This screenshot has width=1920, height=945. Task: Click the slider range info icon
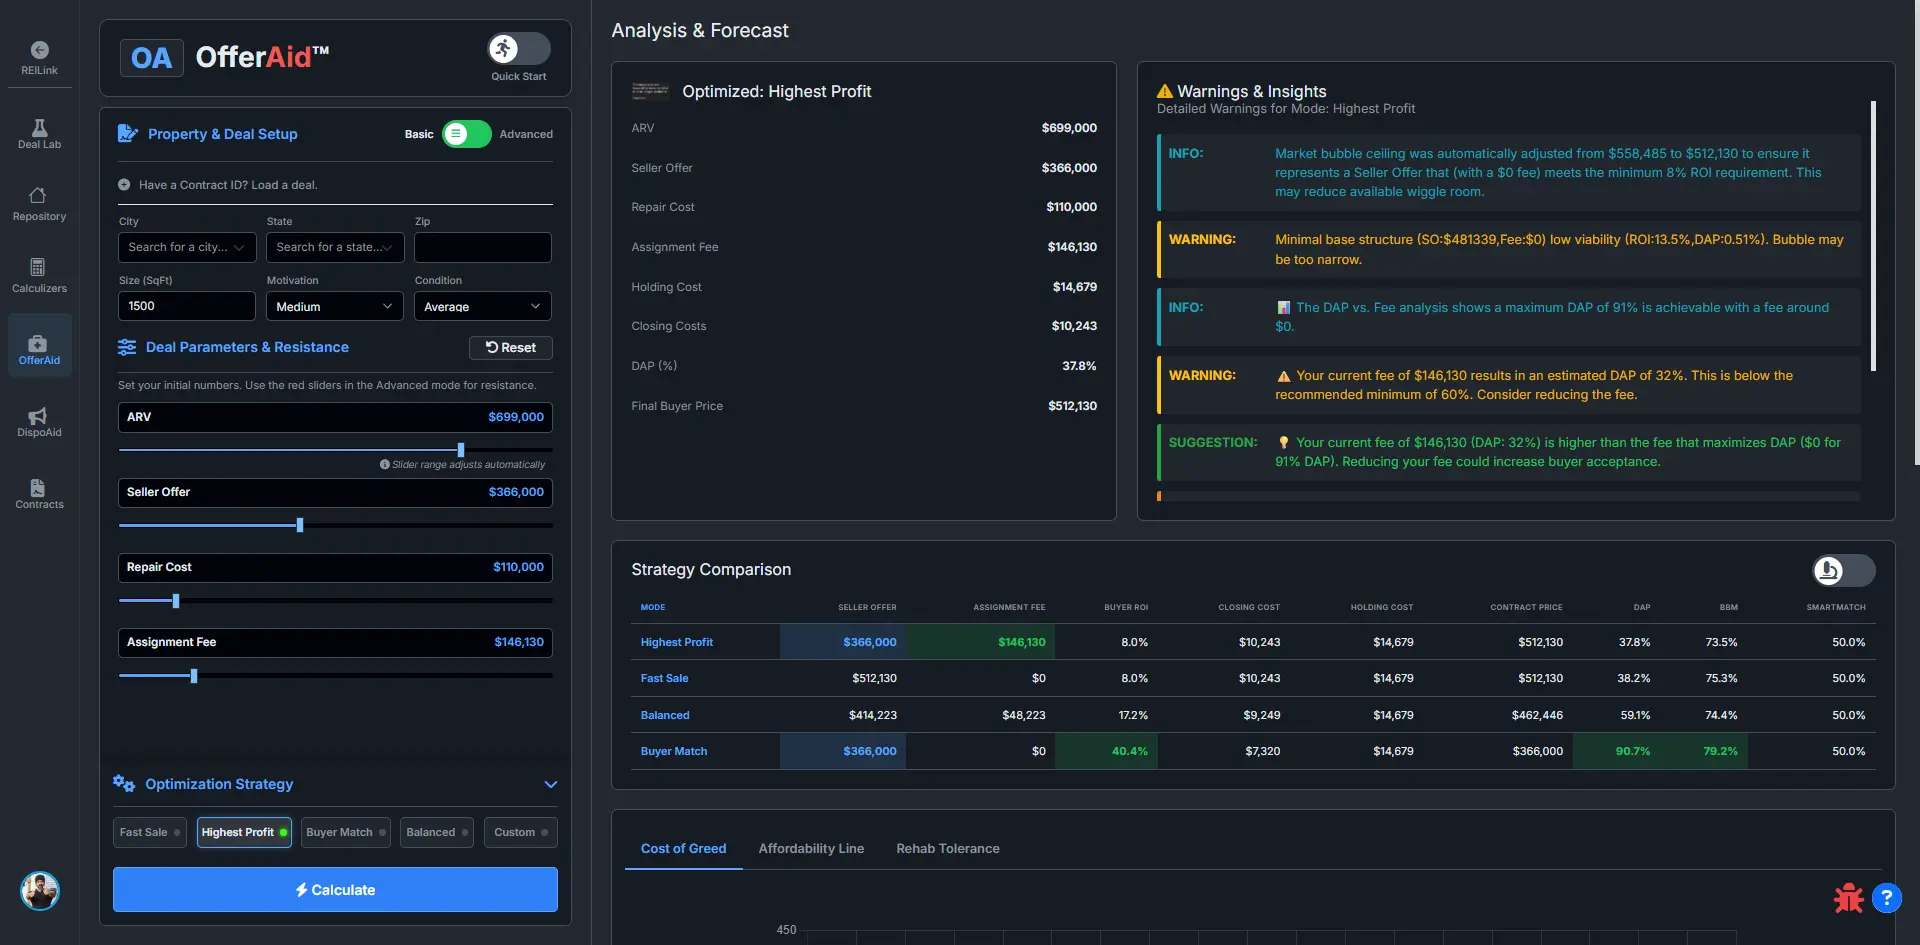[385, 464]
